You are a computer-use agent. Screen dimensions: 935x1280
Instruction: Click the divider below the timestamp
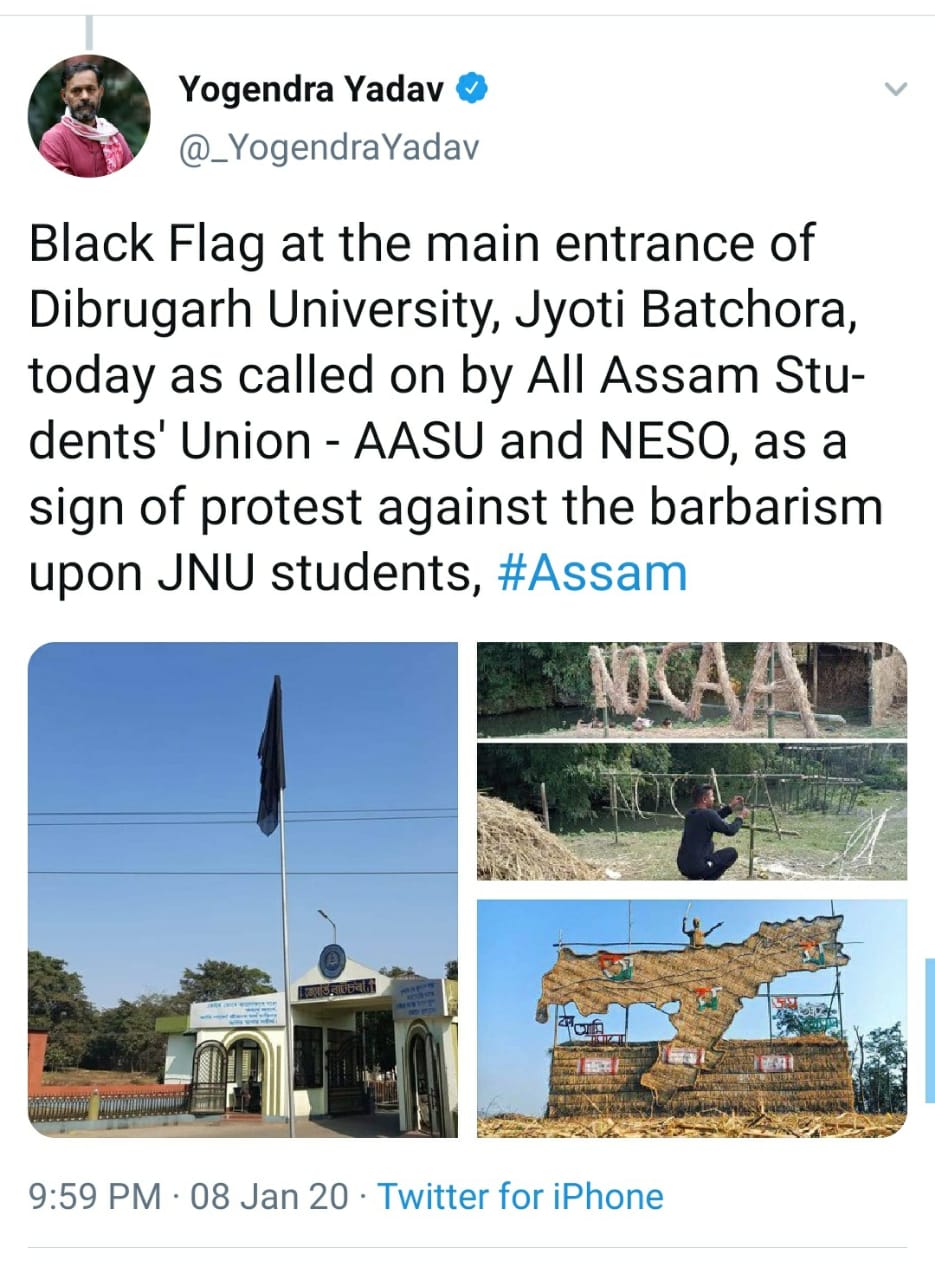467,1246
